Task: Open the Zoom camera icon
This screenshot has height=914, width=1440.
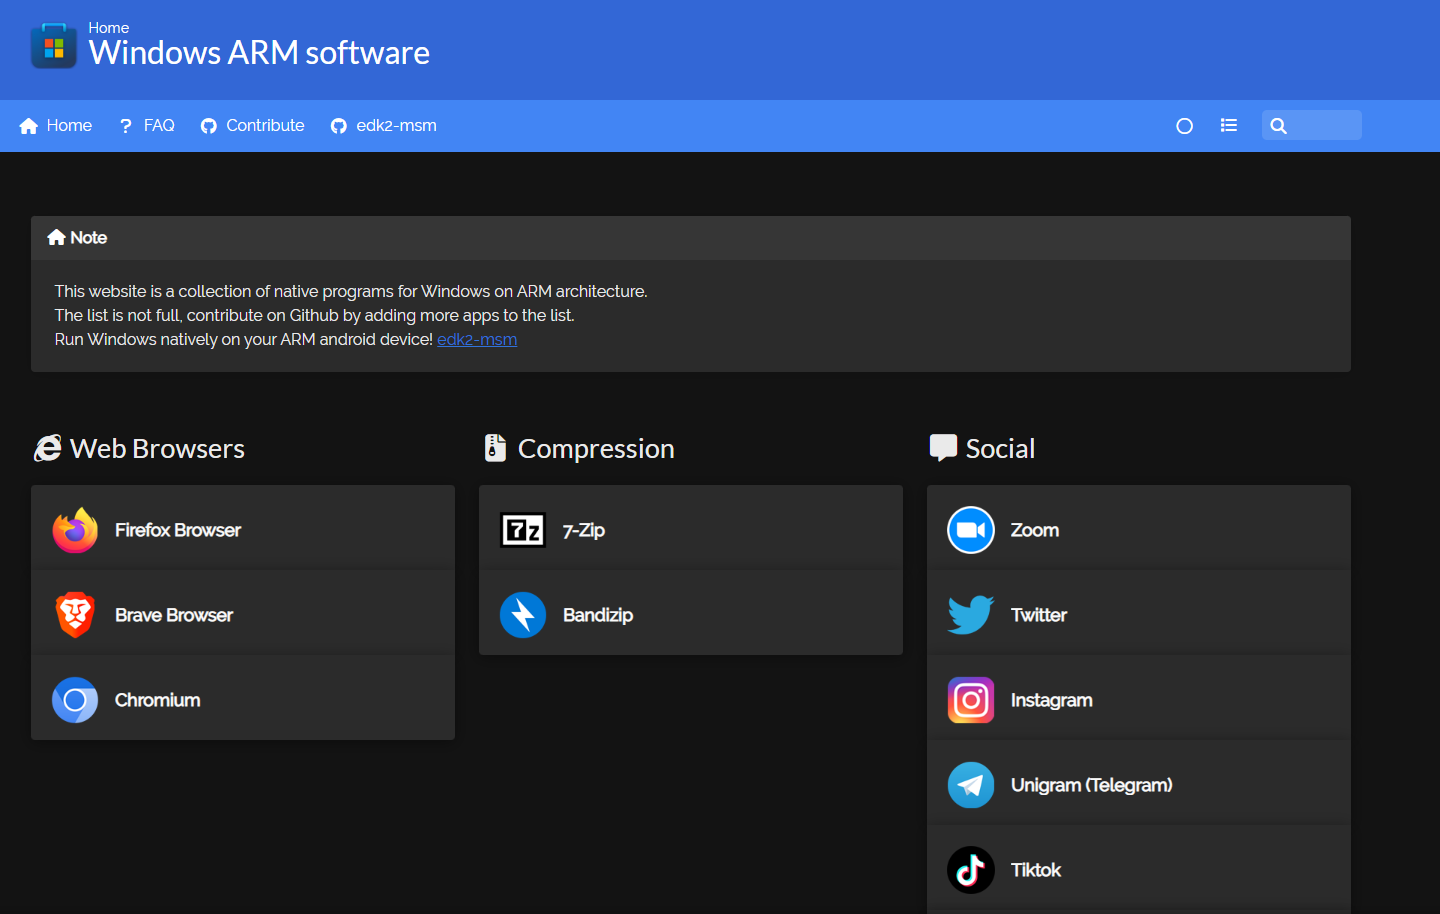Action: pyautogui.click(x=971, y=530)
